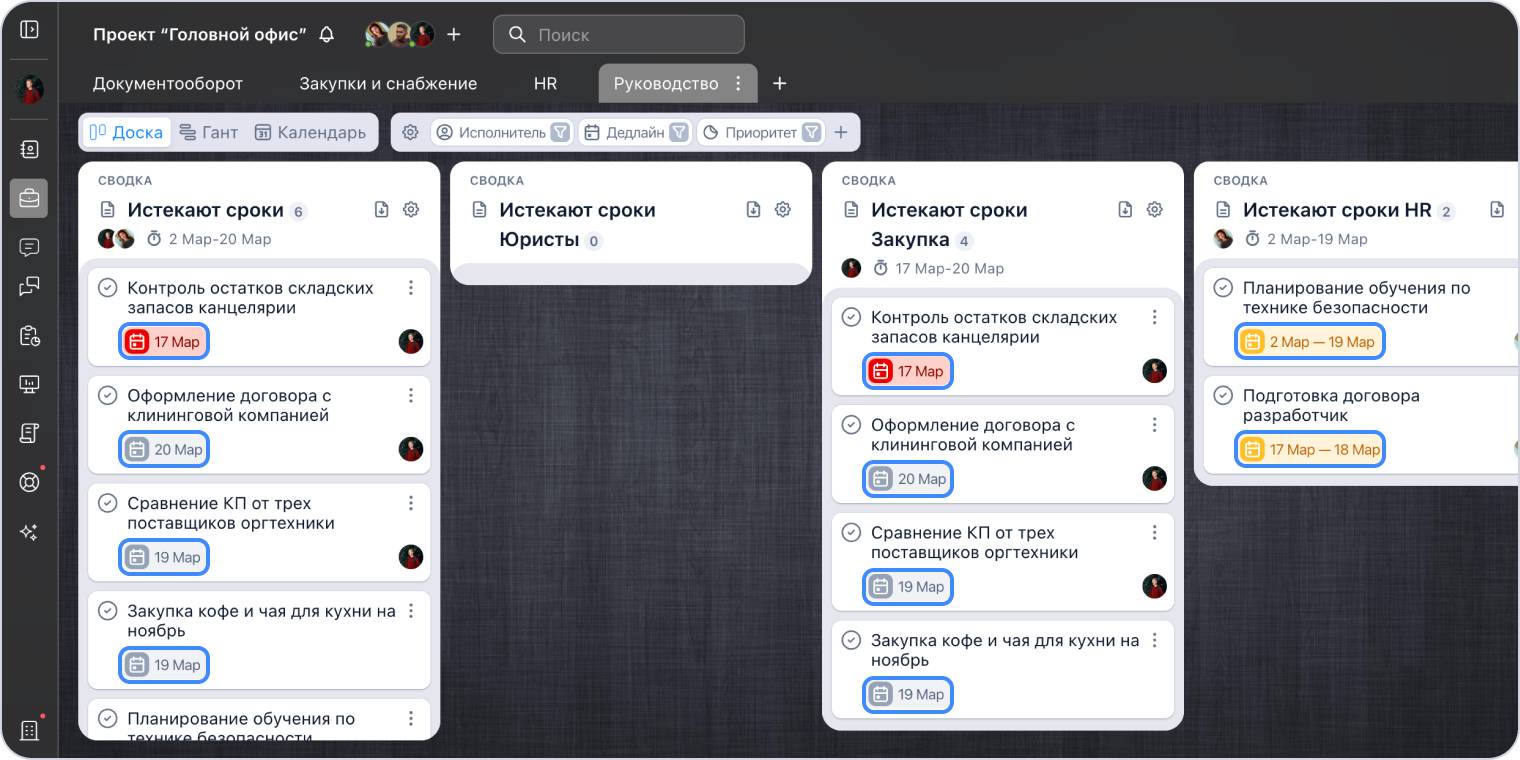Open the briefcase projects icon in sidebar

point(29,198)
